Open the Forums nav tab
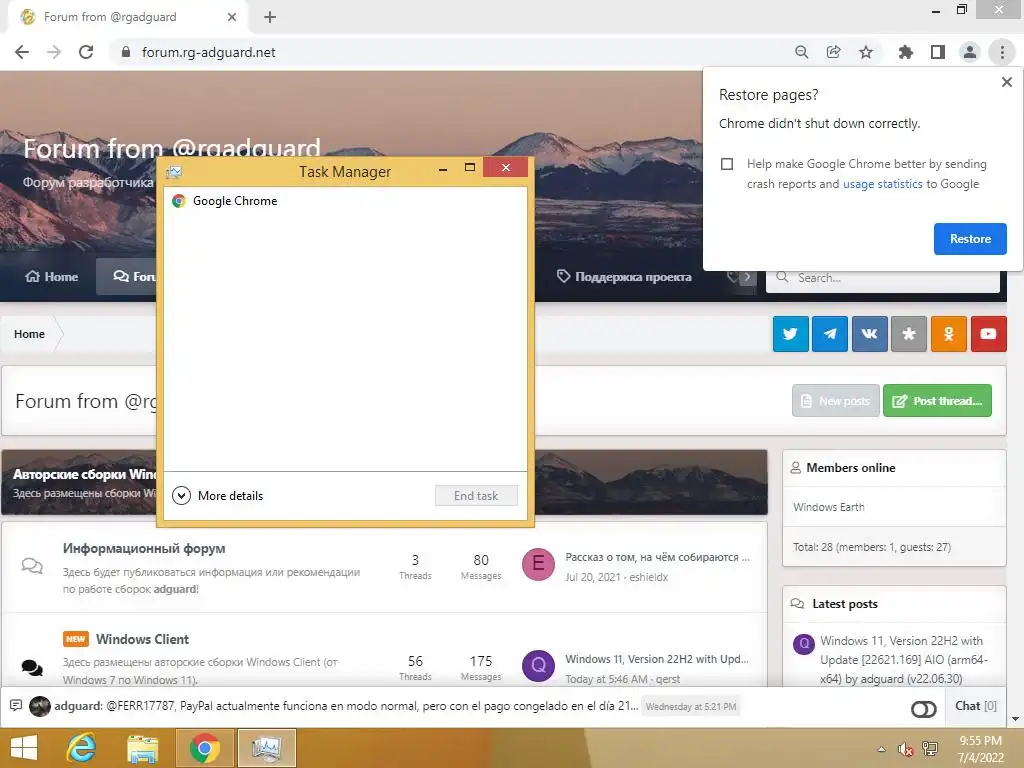 click(128, 277)
